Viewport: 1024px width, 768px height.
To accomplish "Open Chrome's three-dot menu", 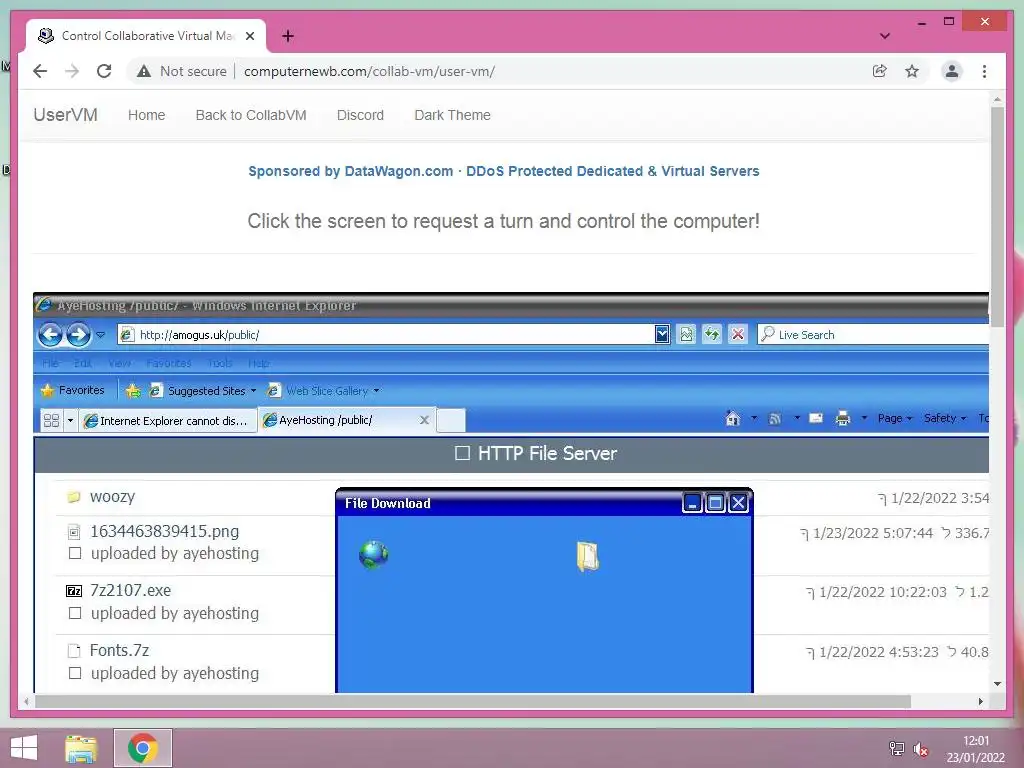I will pos(984,71).
